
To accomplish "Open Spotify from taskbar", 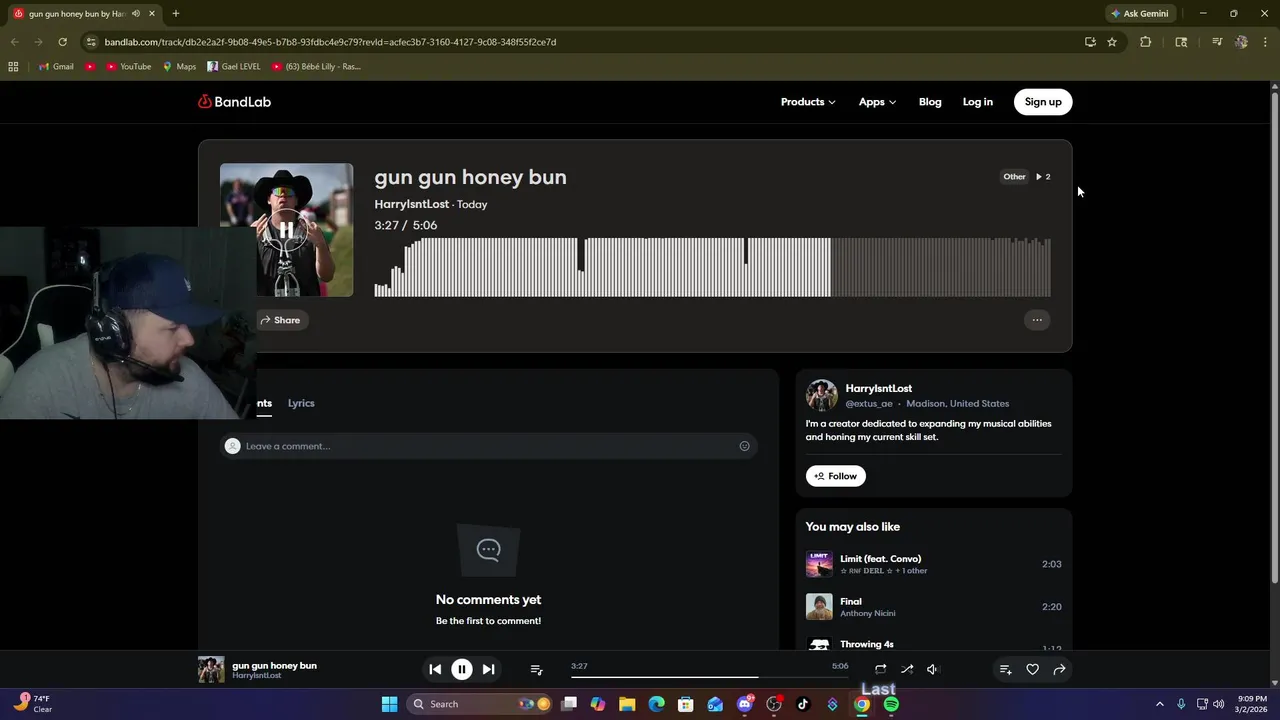I will click(891, 704).
